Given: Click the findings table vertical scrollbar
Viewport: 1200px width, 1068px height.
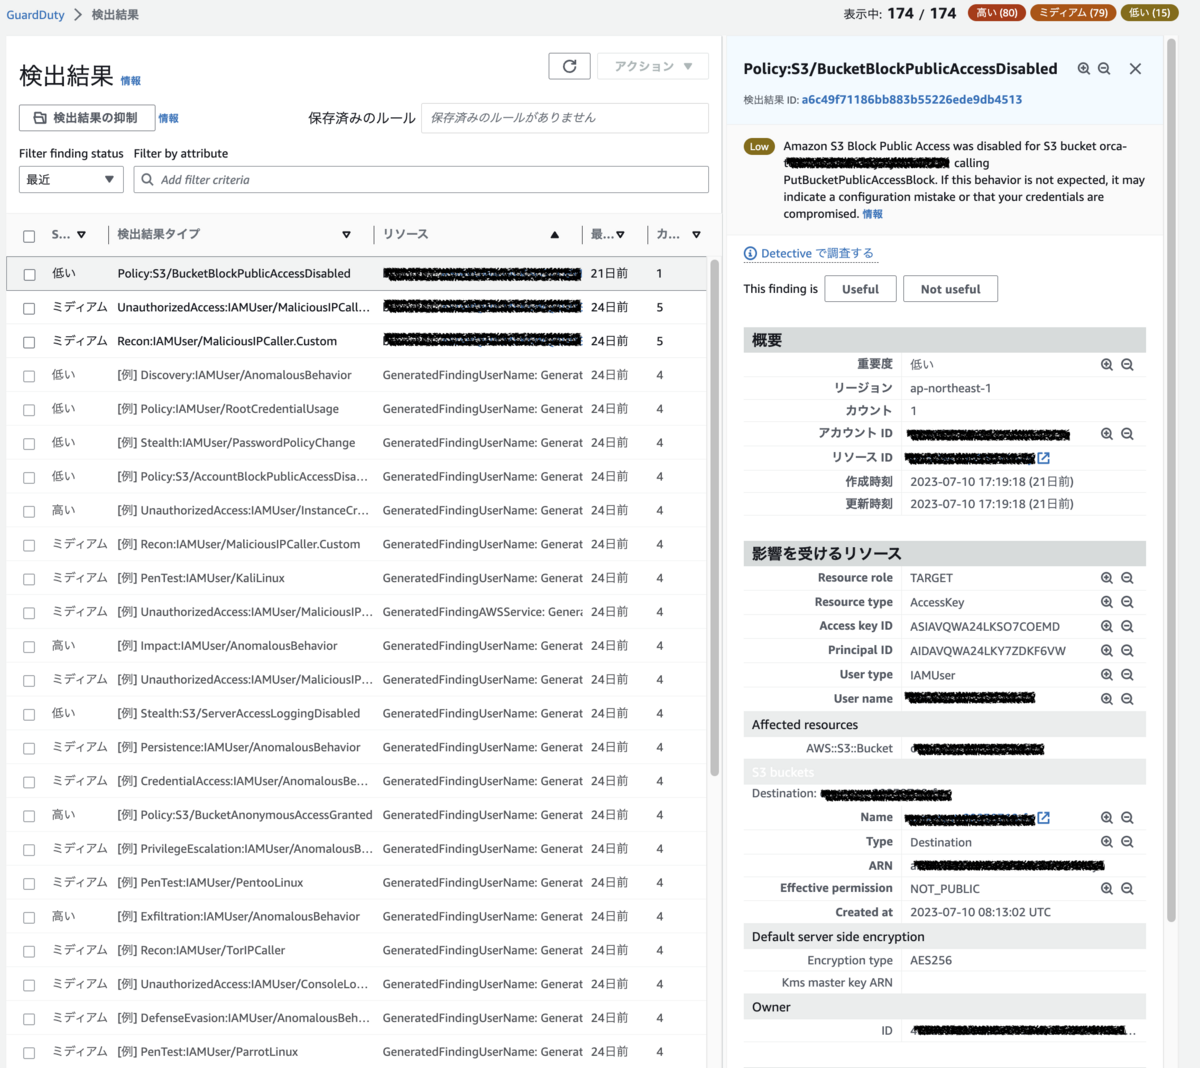Looking at the screenshot, I should click(x=714, y=517).
